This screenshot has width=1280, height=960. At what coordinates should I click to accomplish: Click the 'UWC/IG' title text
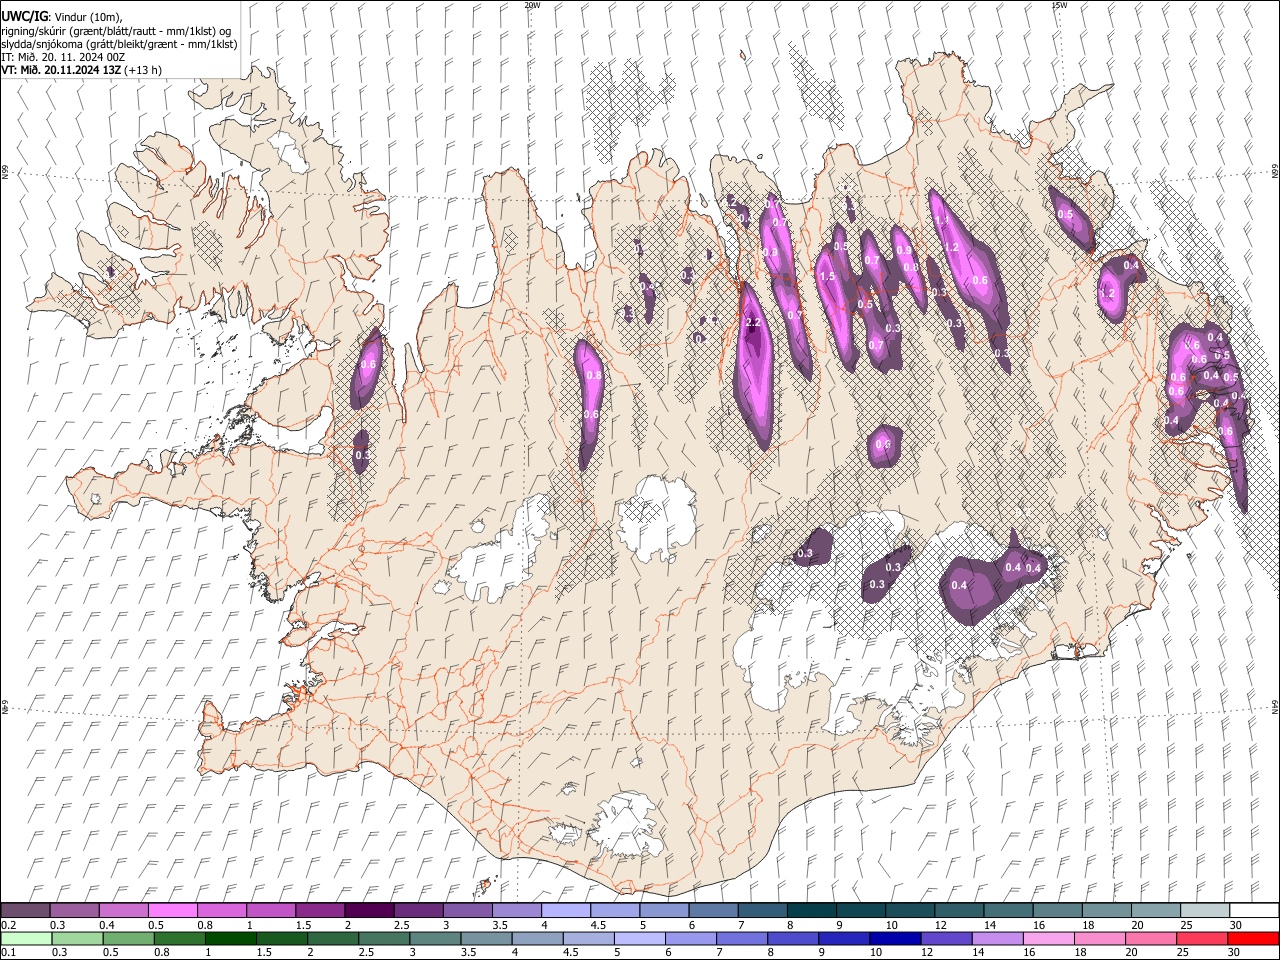(x=24, y=17)
